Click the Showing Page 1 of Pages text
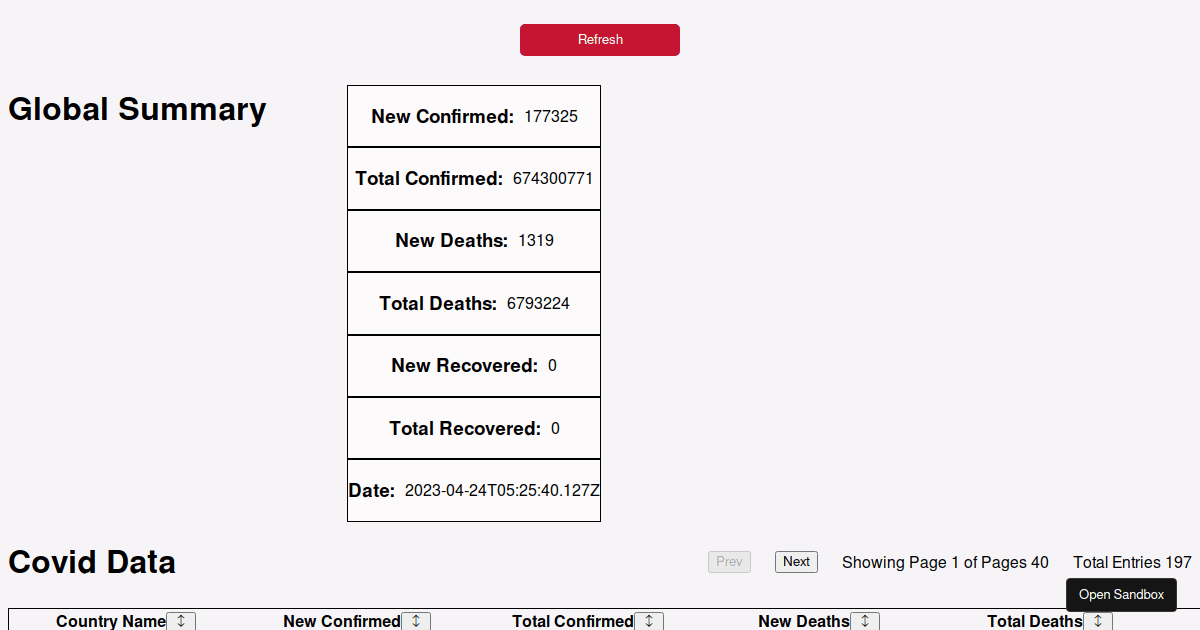The image size is (1200, 630). 945,562
